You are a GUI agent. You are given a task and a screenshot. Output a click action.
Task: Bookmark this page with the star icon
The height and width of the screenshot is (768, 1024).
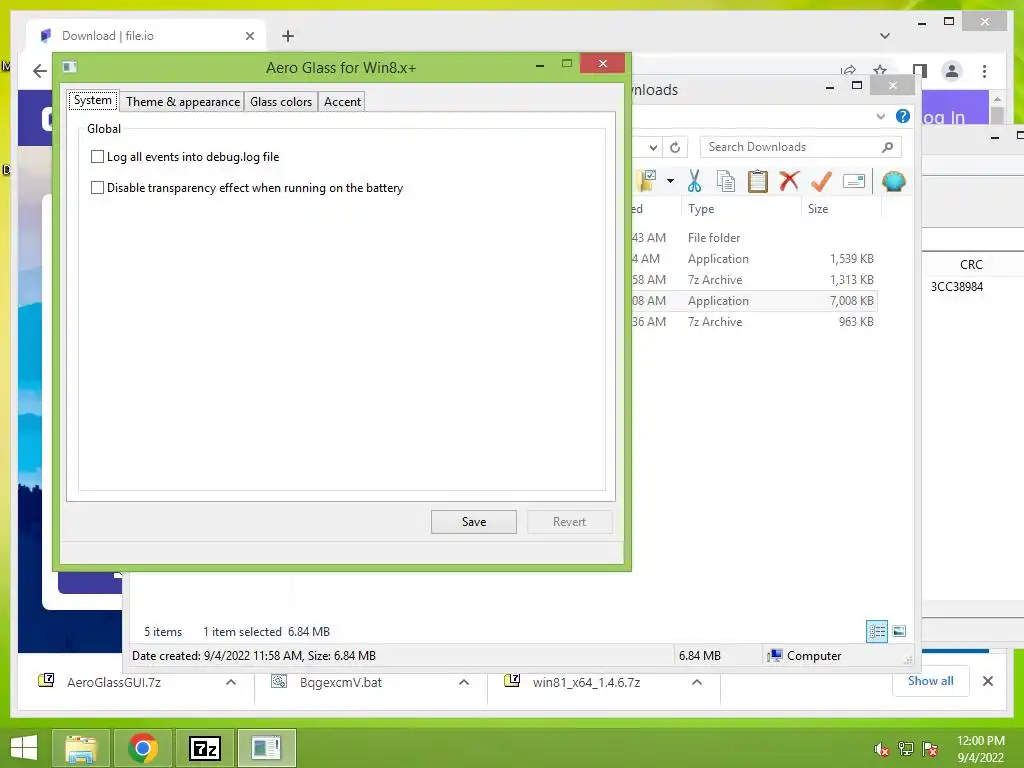tap(880, 70)
